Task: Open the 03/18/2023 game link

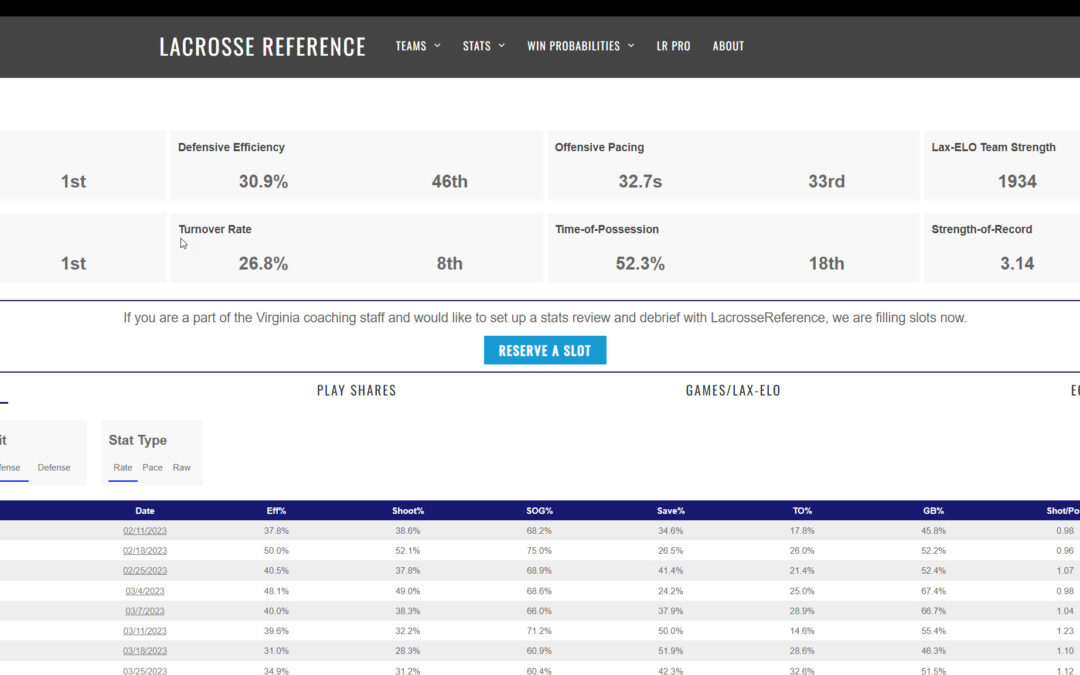Action: [145, 651]
